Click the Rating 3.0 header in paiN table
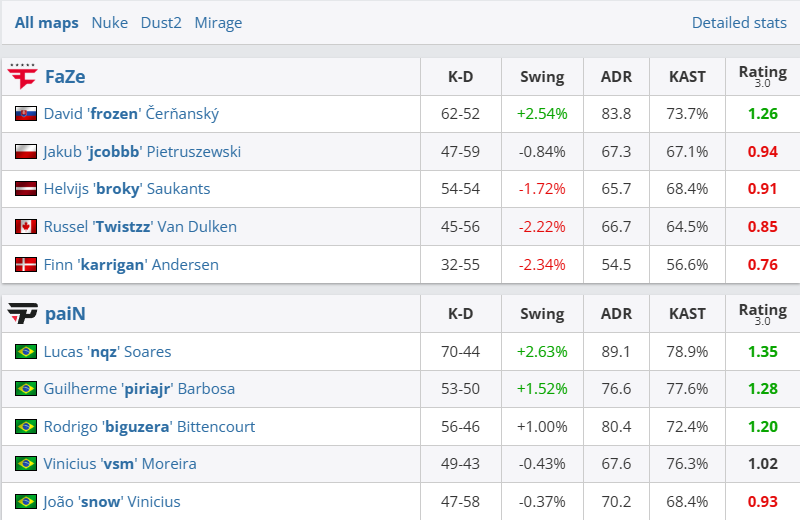The height and width of the screenshot is (520, 800). pos(762,314)
